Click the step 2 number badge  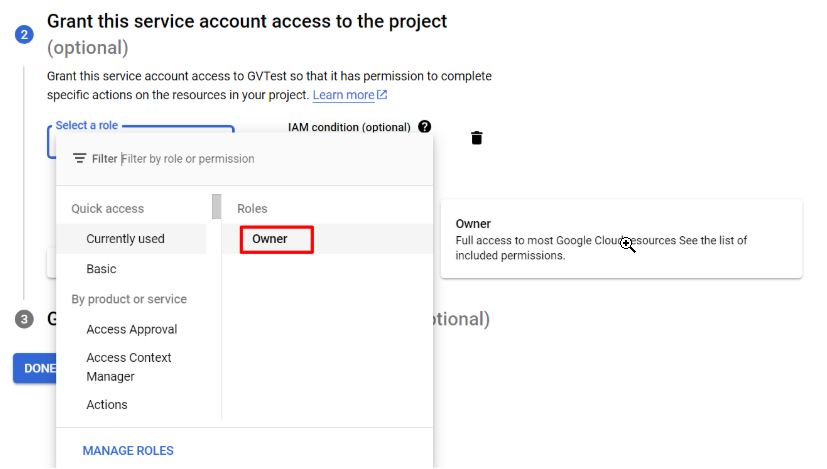24,34
